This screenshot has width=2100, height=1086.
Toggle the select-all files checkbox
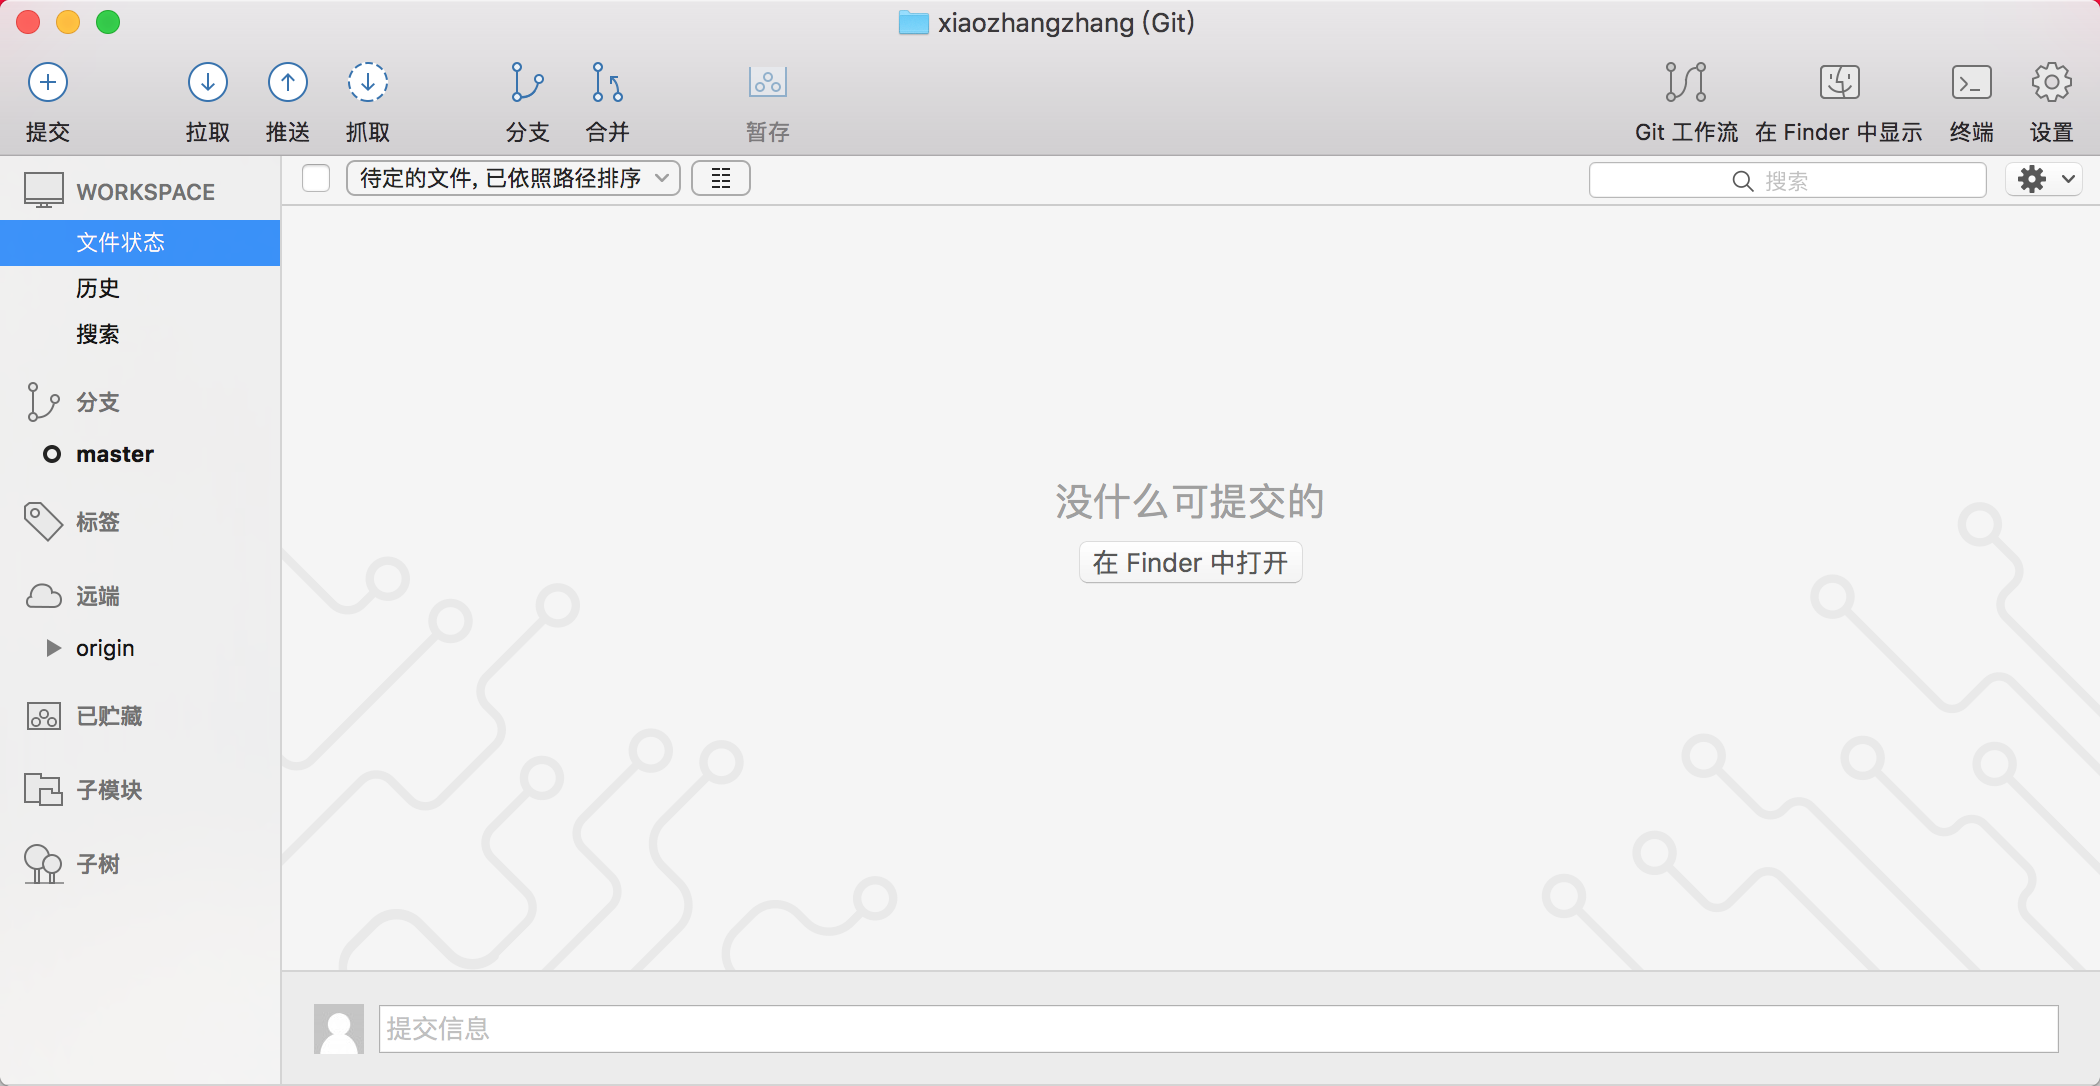[316, 178]
